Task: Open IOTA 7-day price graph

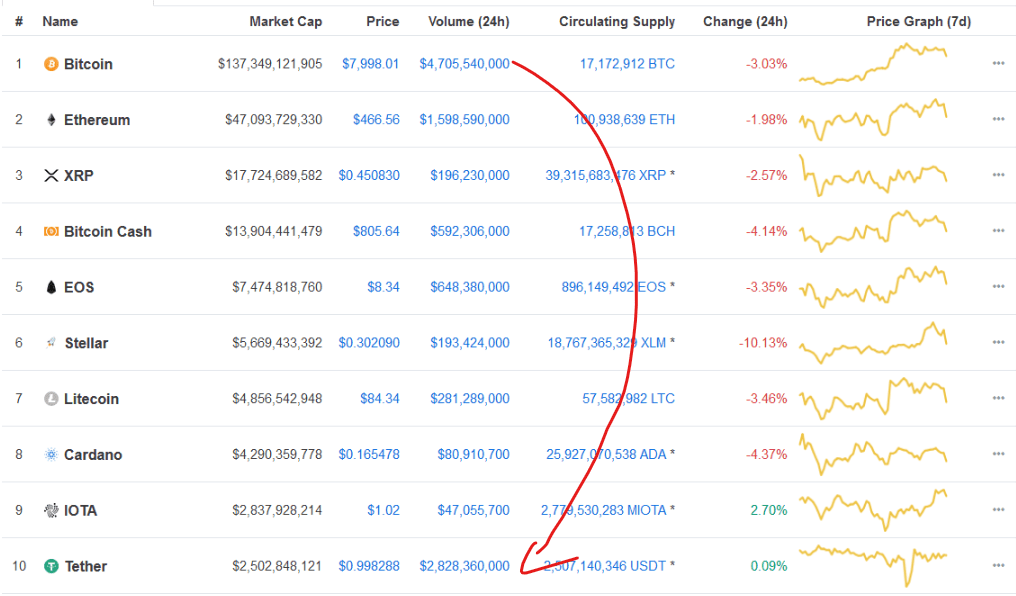Action: coord(873,510)
